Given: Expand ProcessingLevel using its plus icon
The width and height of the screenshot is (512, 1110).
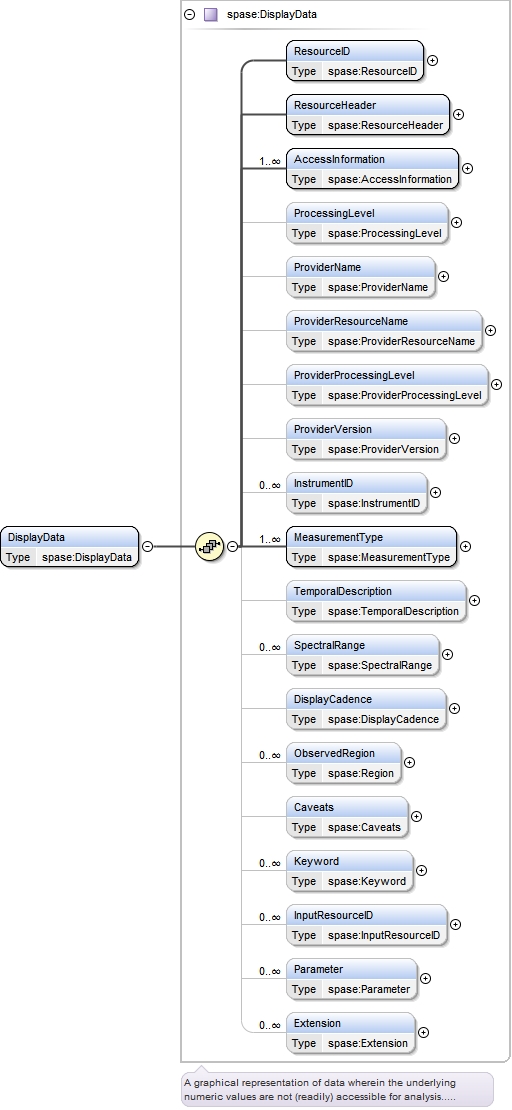Looking at the screenshot, I should click(457, 222).
